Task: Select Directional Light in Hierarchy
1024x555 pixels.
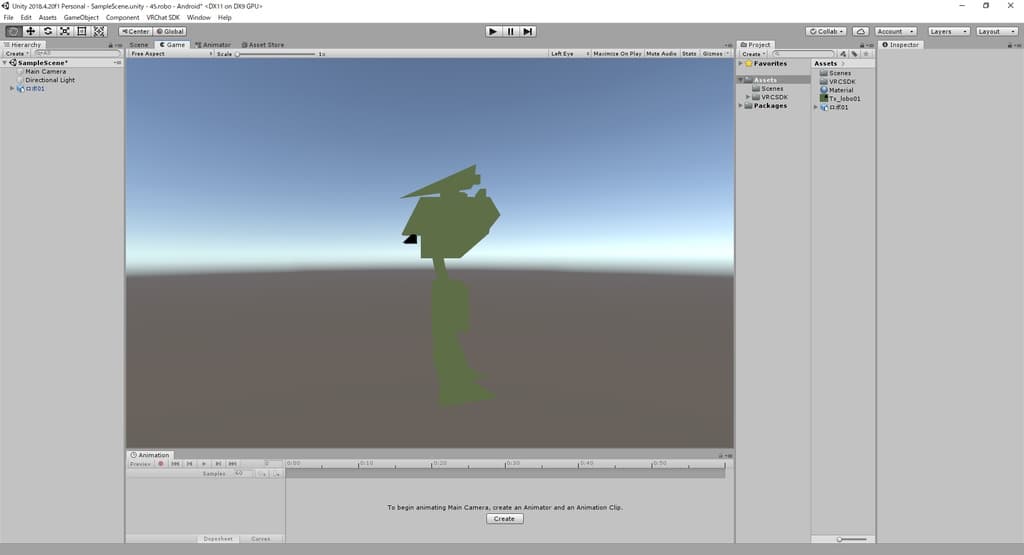Action: [50, 80]
